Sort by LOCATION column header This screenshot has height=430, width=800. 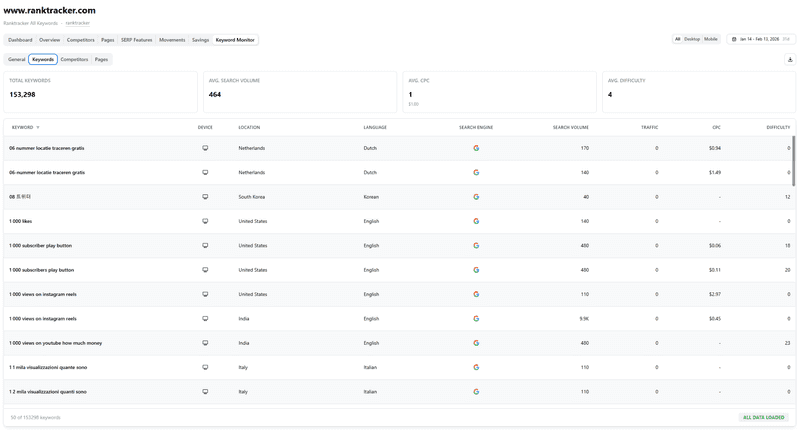pos(249,128)
